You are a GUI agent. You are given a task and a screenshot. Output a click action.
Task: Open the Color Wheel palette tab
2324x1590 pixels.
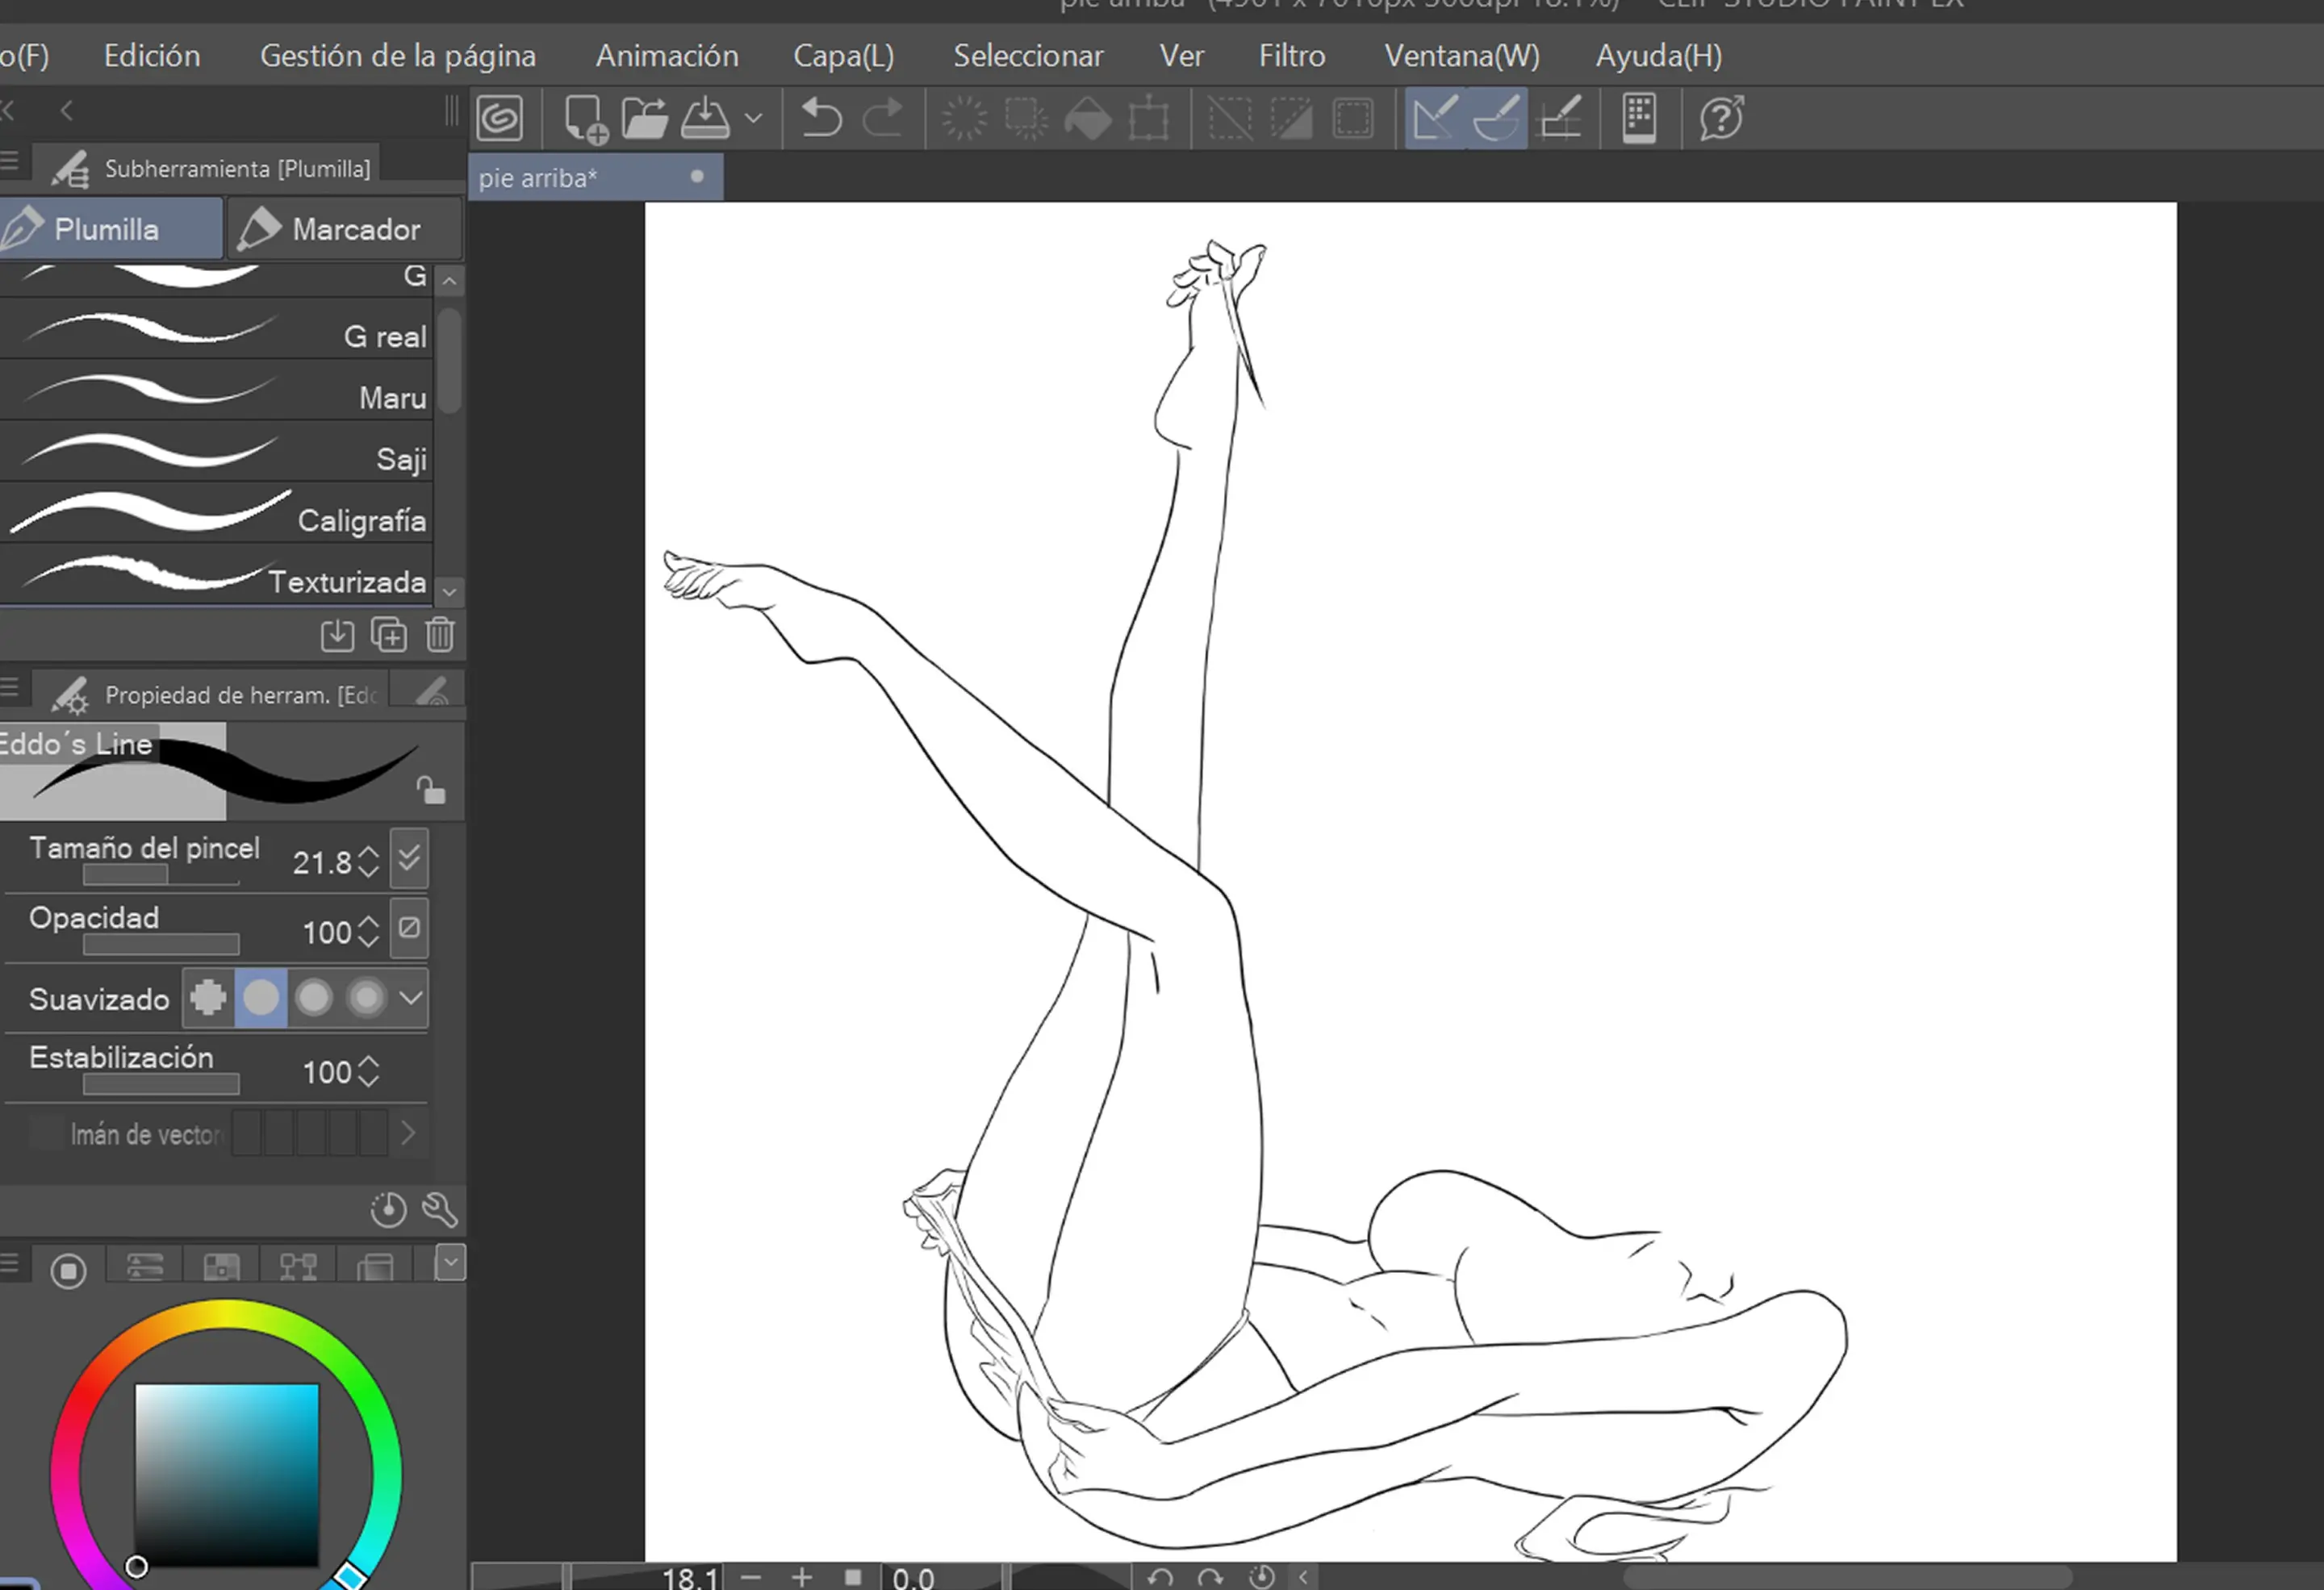tap(68, 1270)
